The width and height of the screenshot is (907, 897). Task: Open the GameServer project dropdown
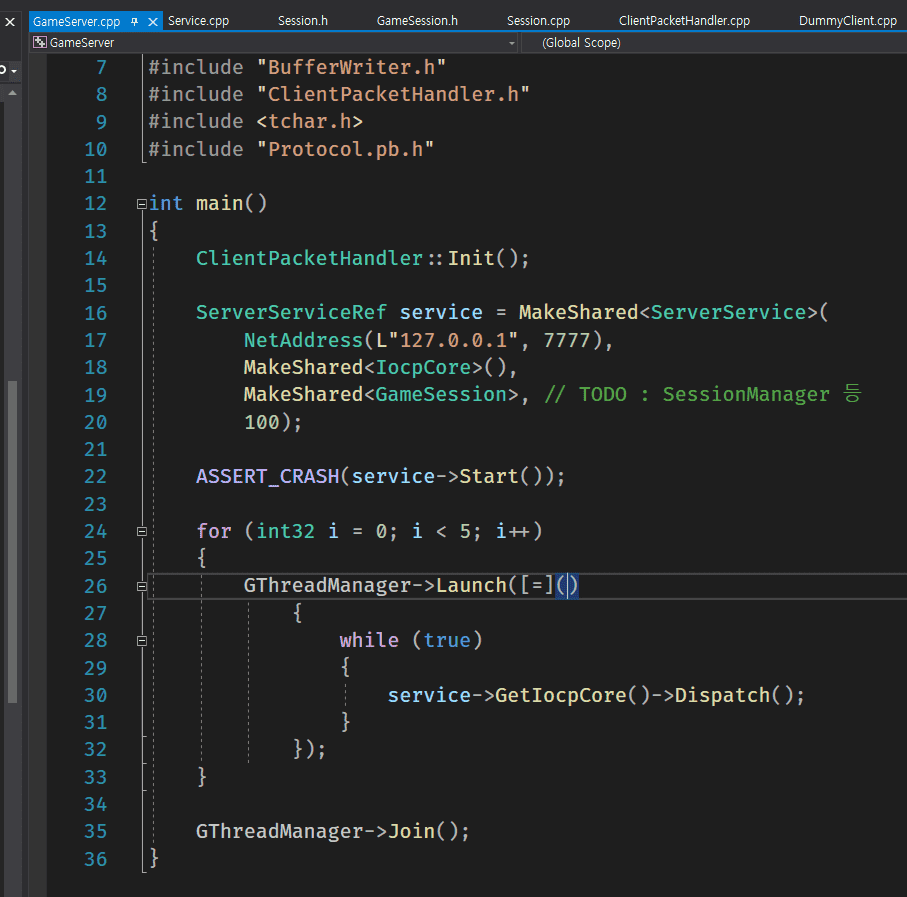[512, 43]
